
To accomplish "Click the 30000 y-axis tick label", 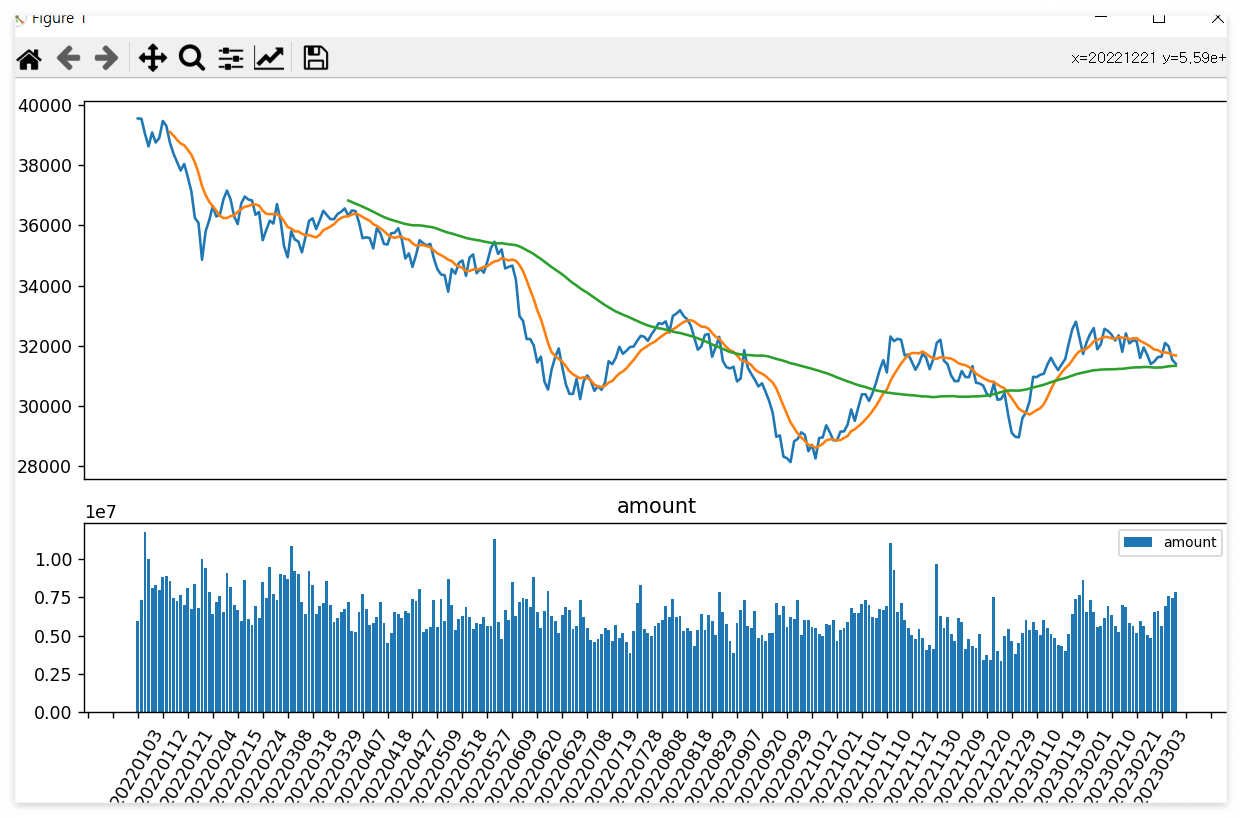I will [45, 407].
